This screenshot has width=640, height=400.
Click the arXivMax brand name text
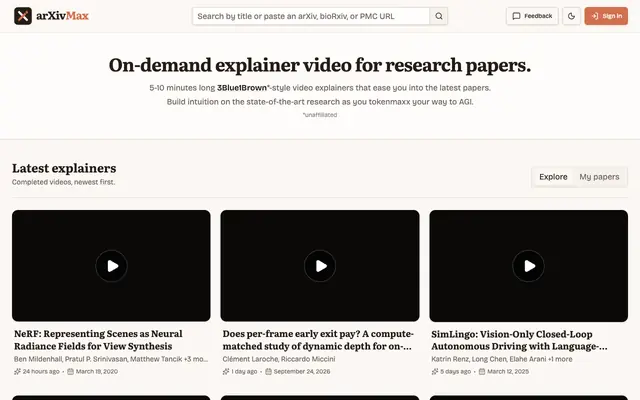coord(62,16)
